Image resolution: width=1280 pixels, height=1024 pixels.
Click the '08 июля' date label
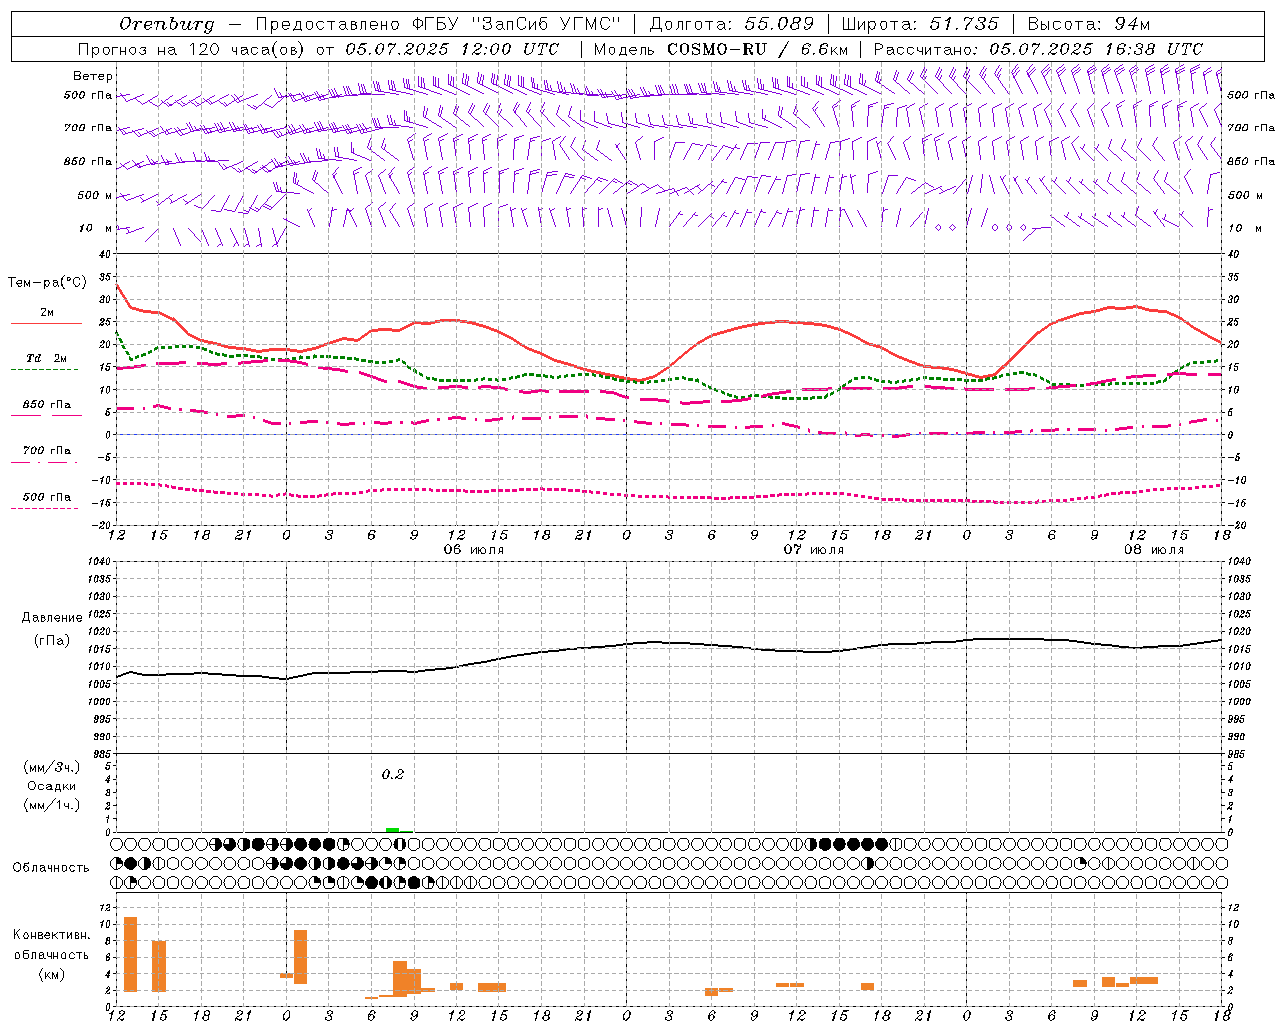coord(1154,550)
